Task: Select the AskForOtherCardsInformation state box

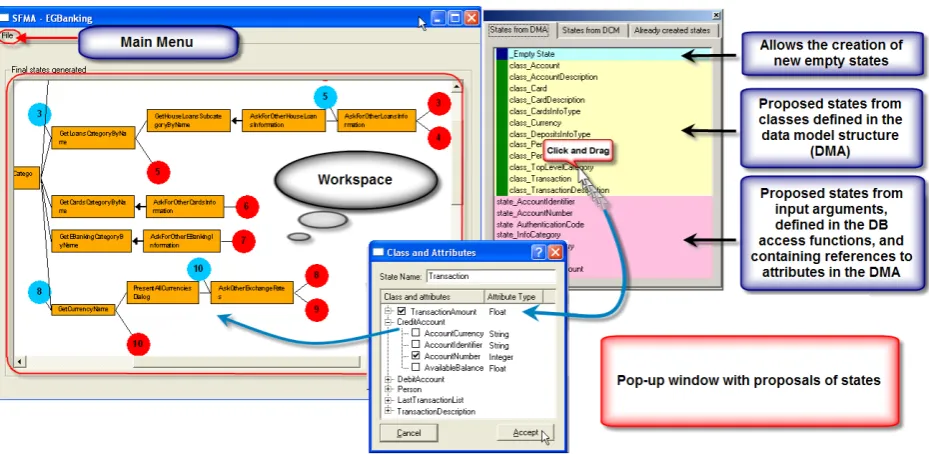Action: click(185, 206)
